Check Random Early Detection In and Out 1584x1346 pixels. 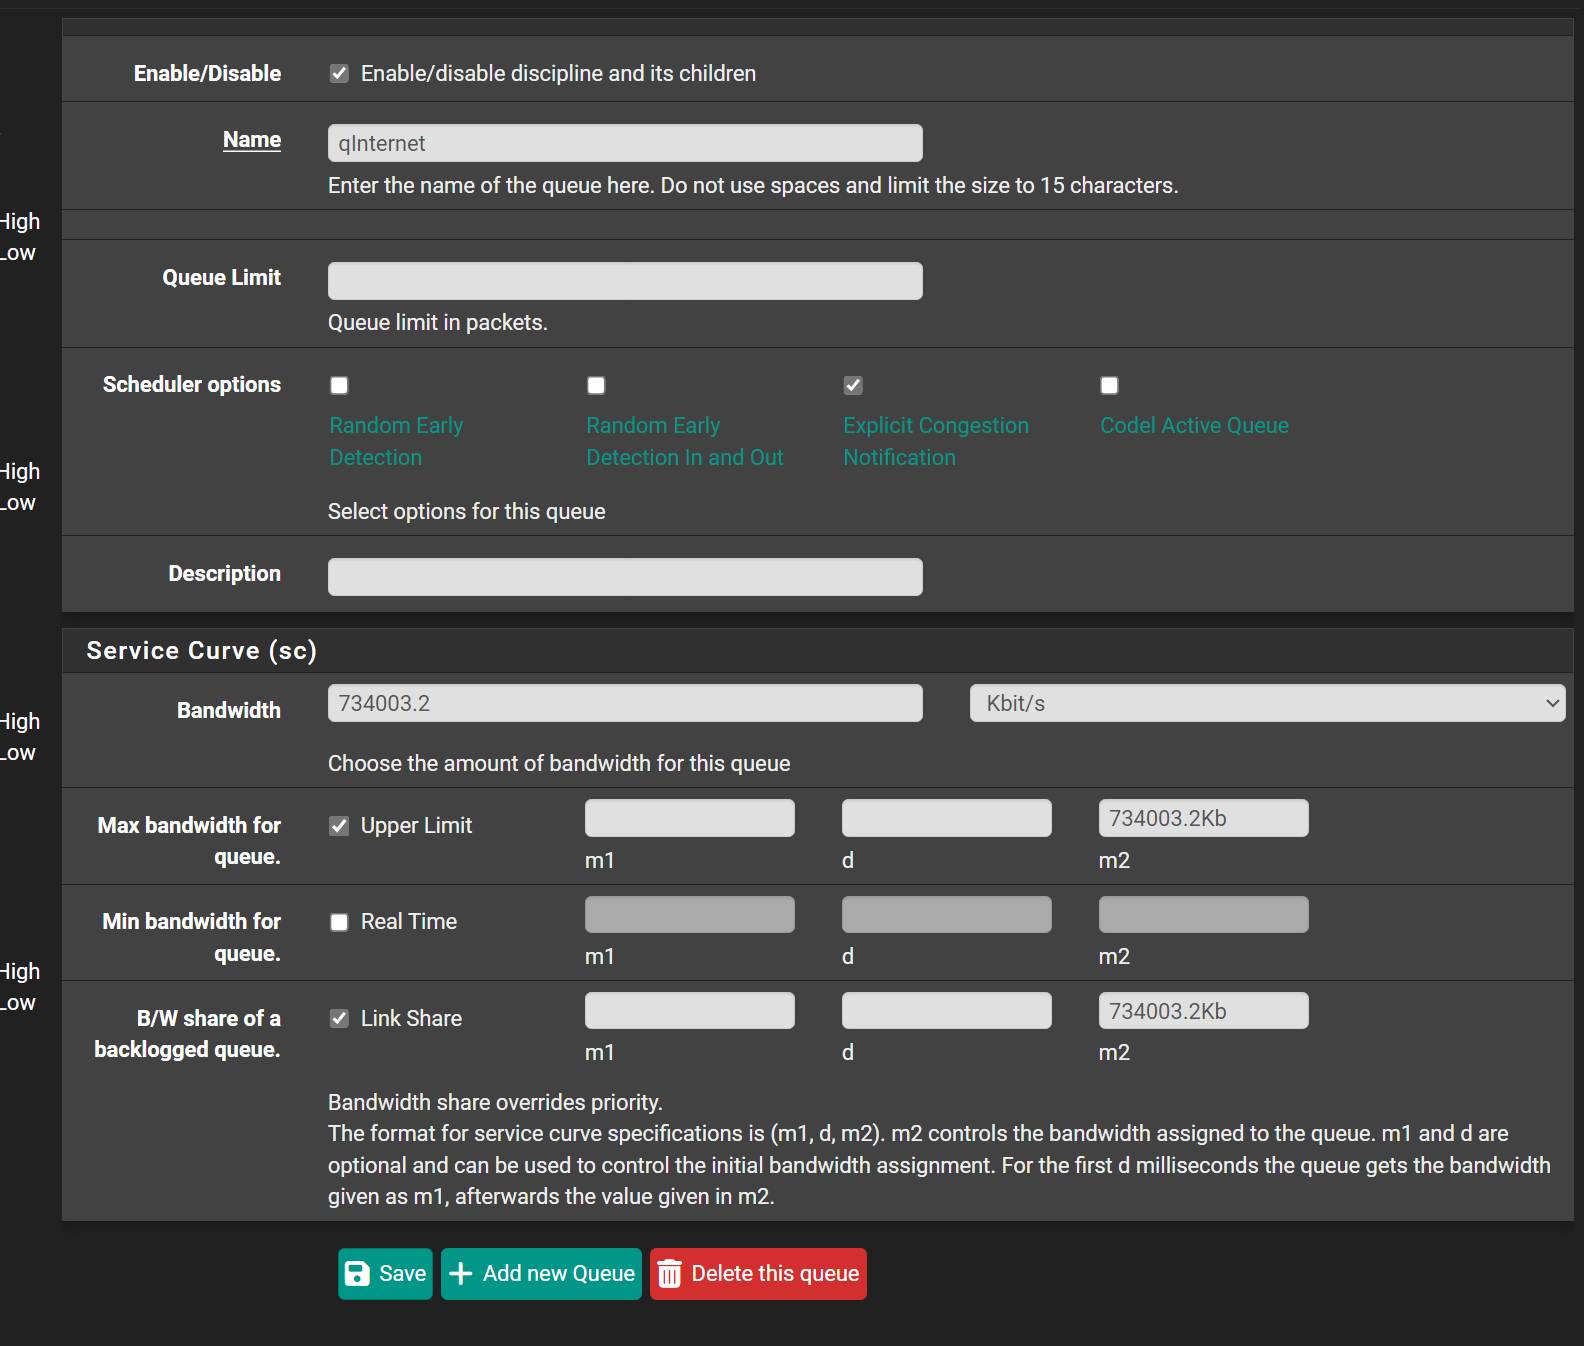tap(596, 385)
